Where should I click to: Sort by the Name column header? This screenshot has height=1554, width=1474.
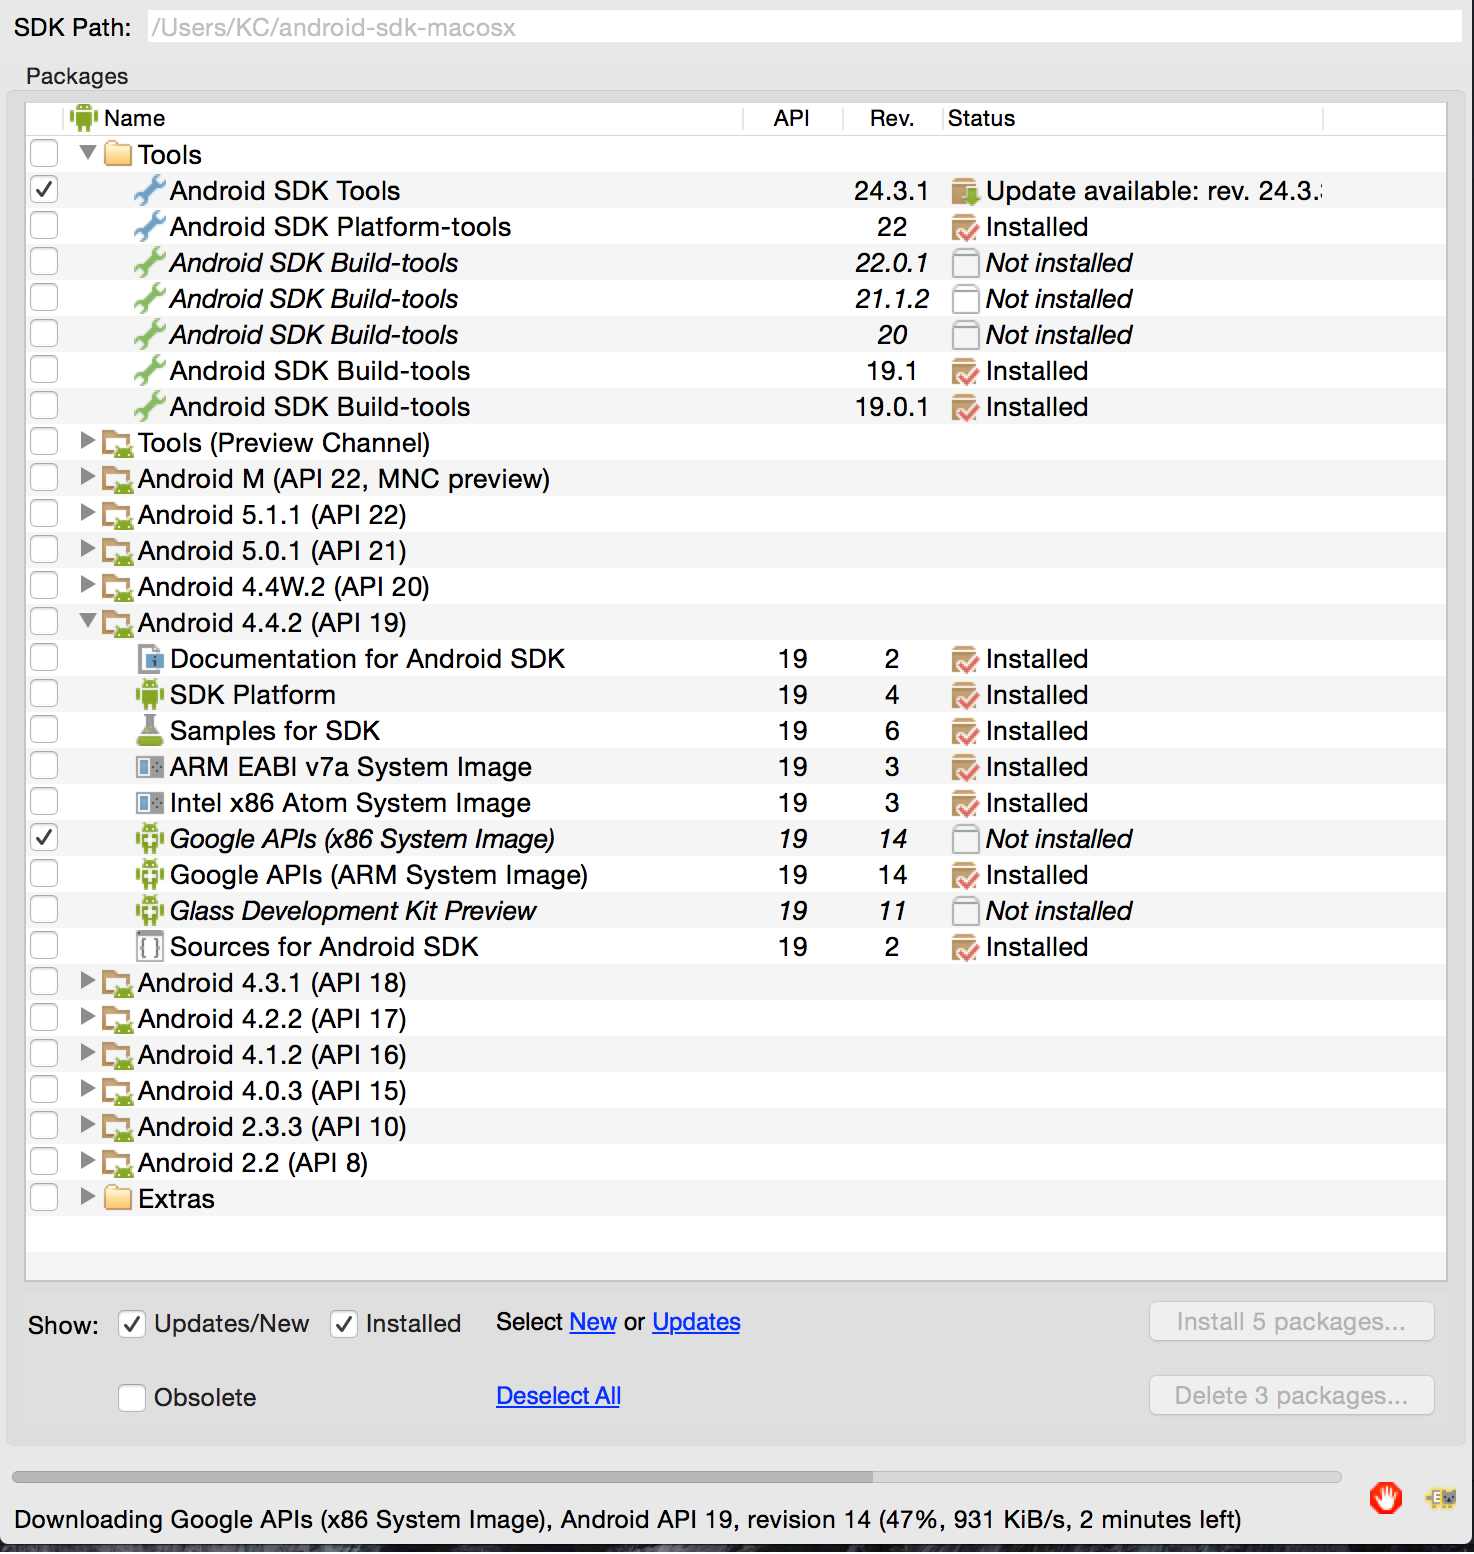[x=403, y=118]
